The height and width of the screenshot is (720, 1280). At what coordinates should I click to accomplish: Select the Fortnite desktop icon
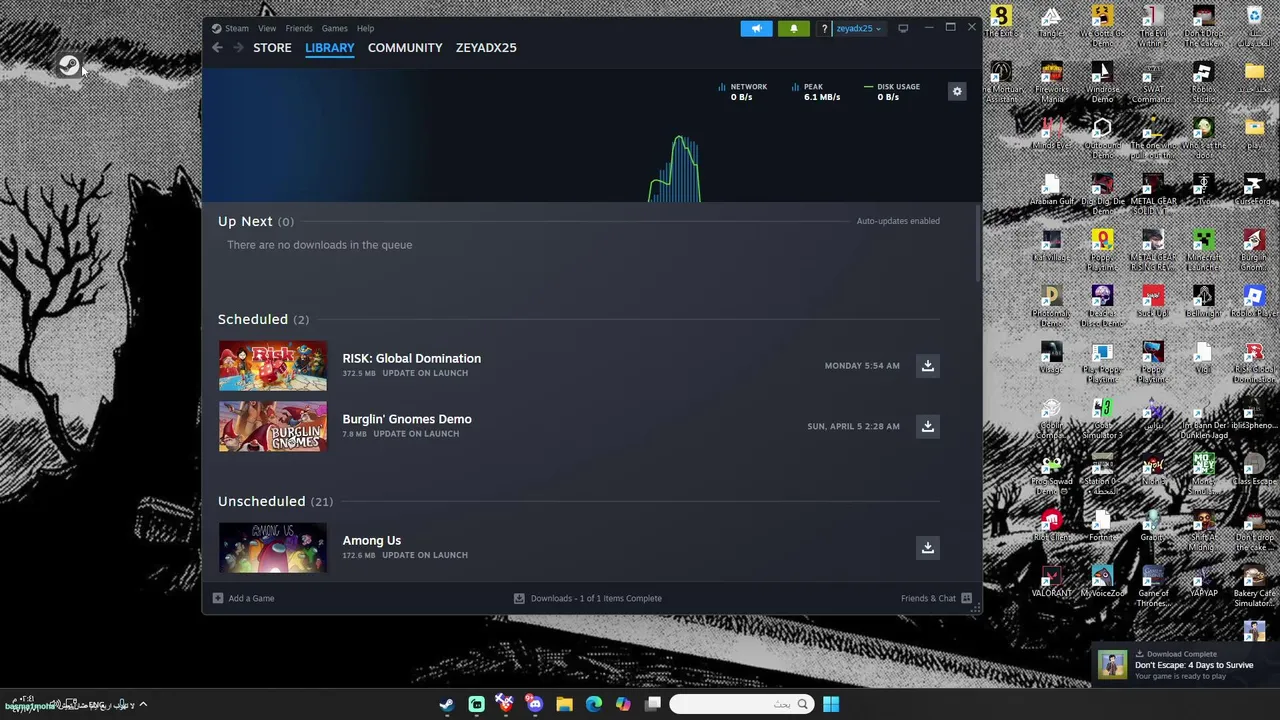(x=1102, y=526)
